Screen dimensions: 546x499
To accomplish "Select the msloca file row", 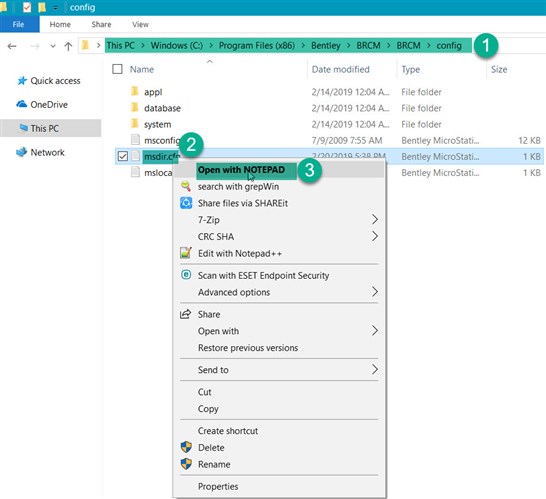I will click(x=158, y=173).
